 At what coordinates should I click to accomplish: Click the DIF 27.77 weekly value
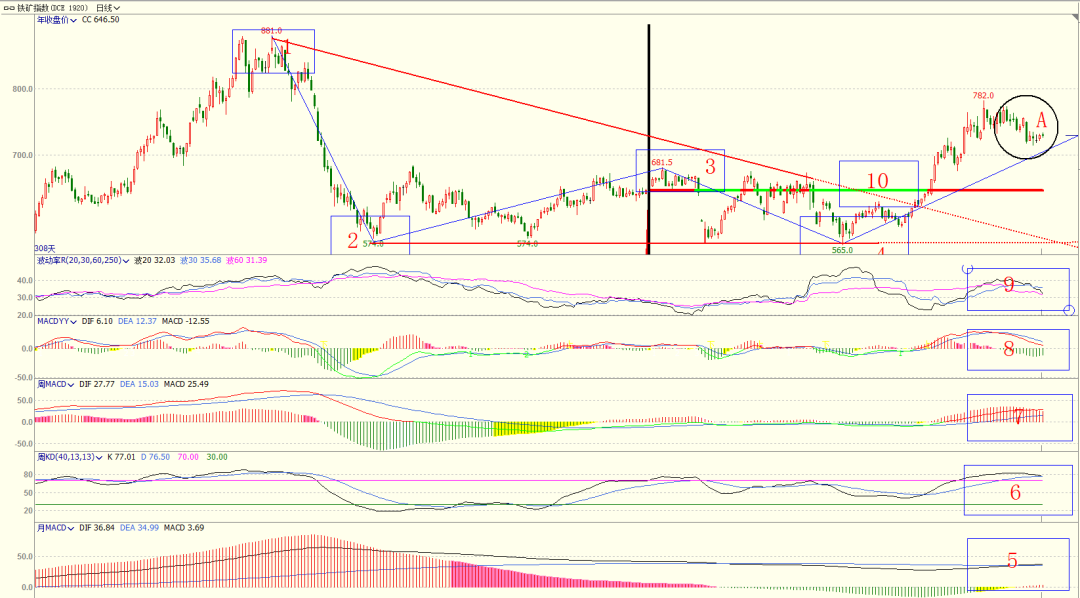tap(98, 384)
